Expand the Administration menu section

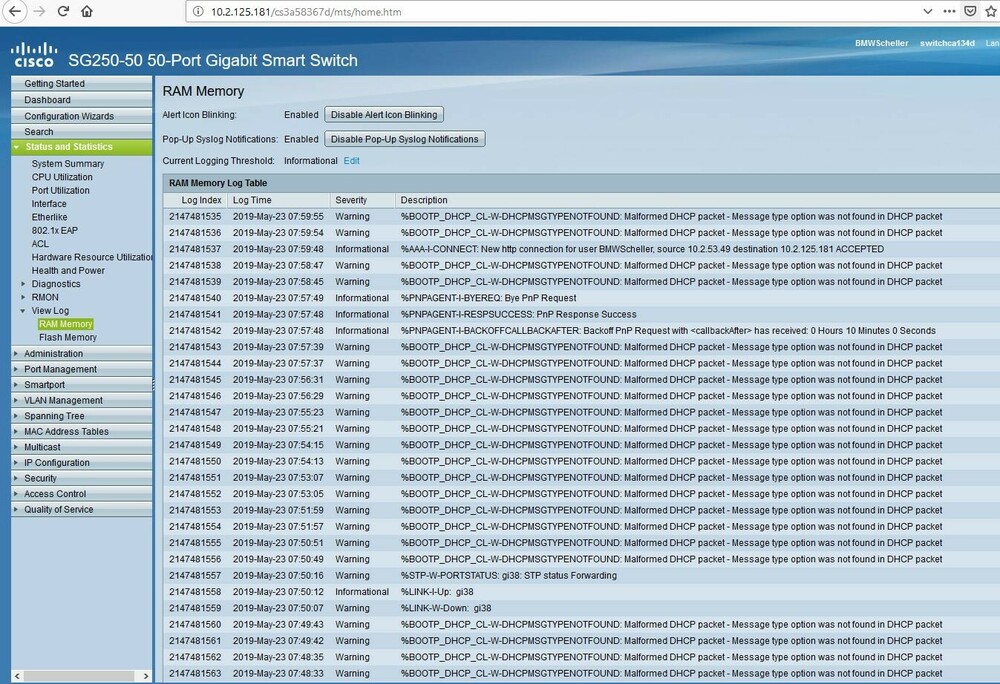pyautogui.click(x=16, y=354)
